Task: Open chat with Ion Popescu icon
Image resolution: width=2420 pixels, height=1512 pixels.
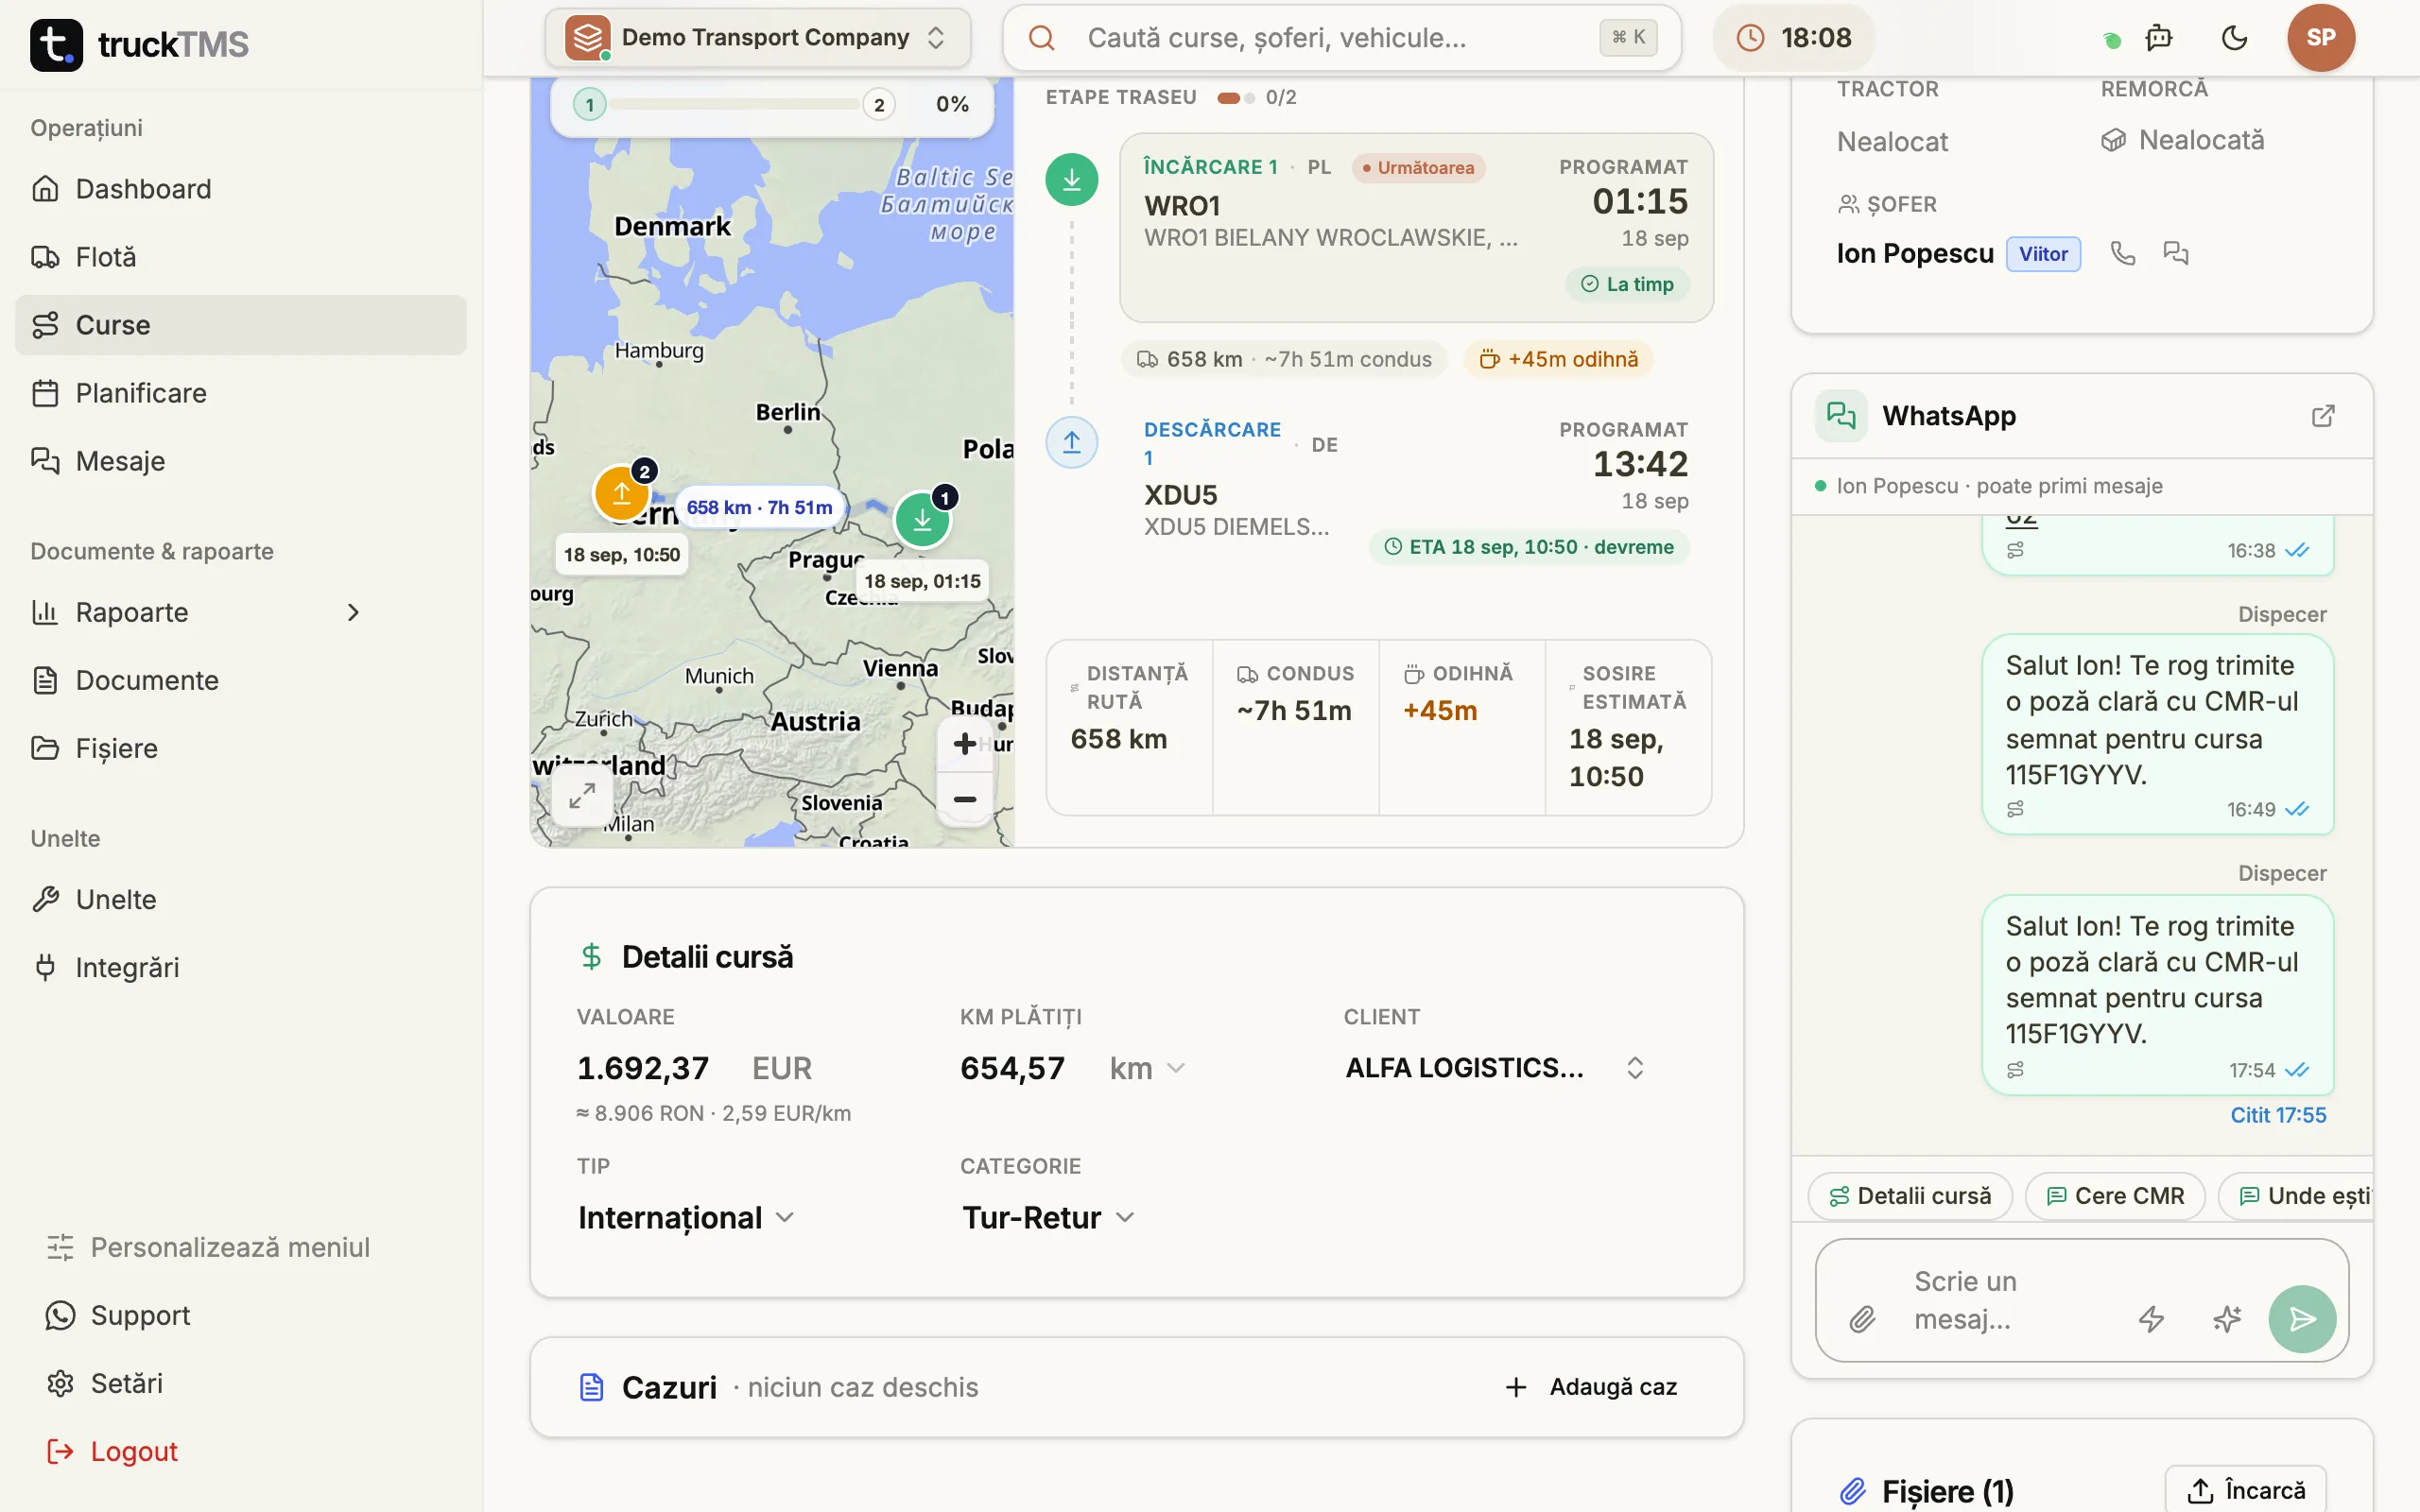Action: pyautogui.click(x=2176, y=253)
